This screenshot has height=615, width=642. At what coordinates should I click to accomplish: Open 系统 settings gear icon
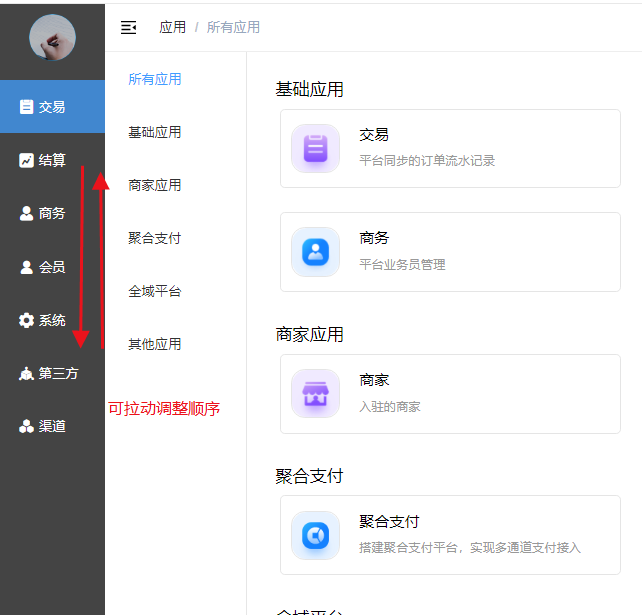click(x=26, y=320)
